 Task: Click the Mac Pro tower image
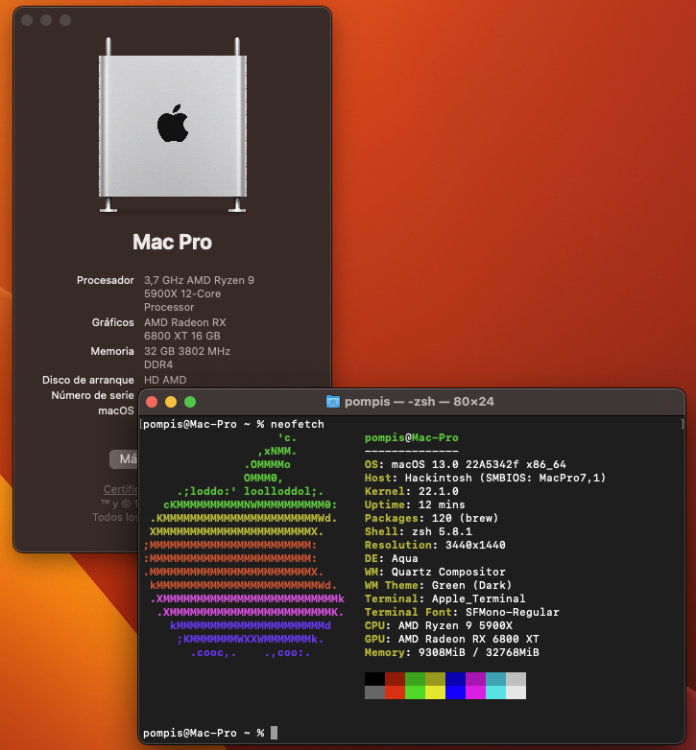tap(173, 125)
